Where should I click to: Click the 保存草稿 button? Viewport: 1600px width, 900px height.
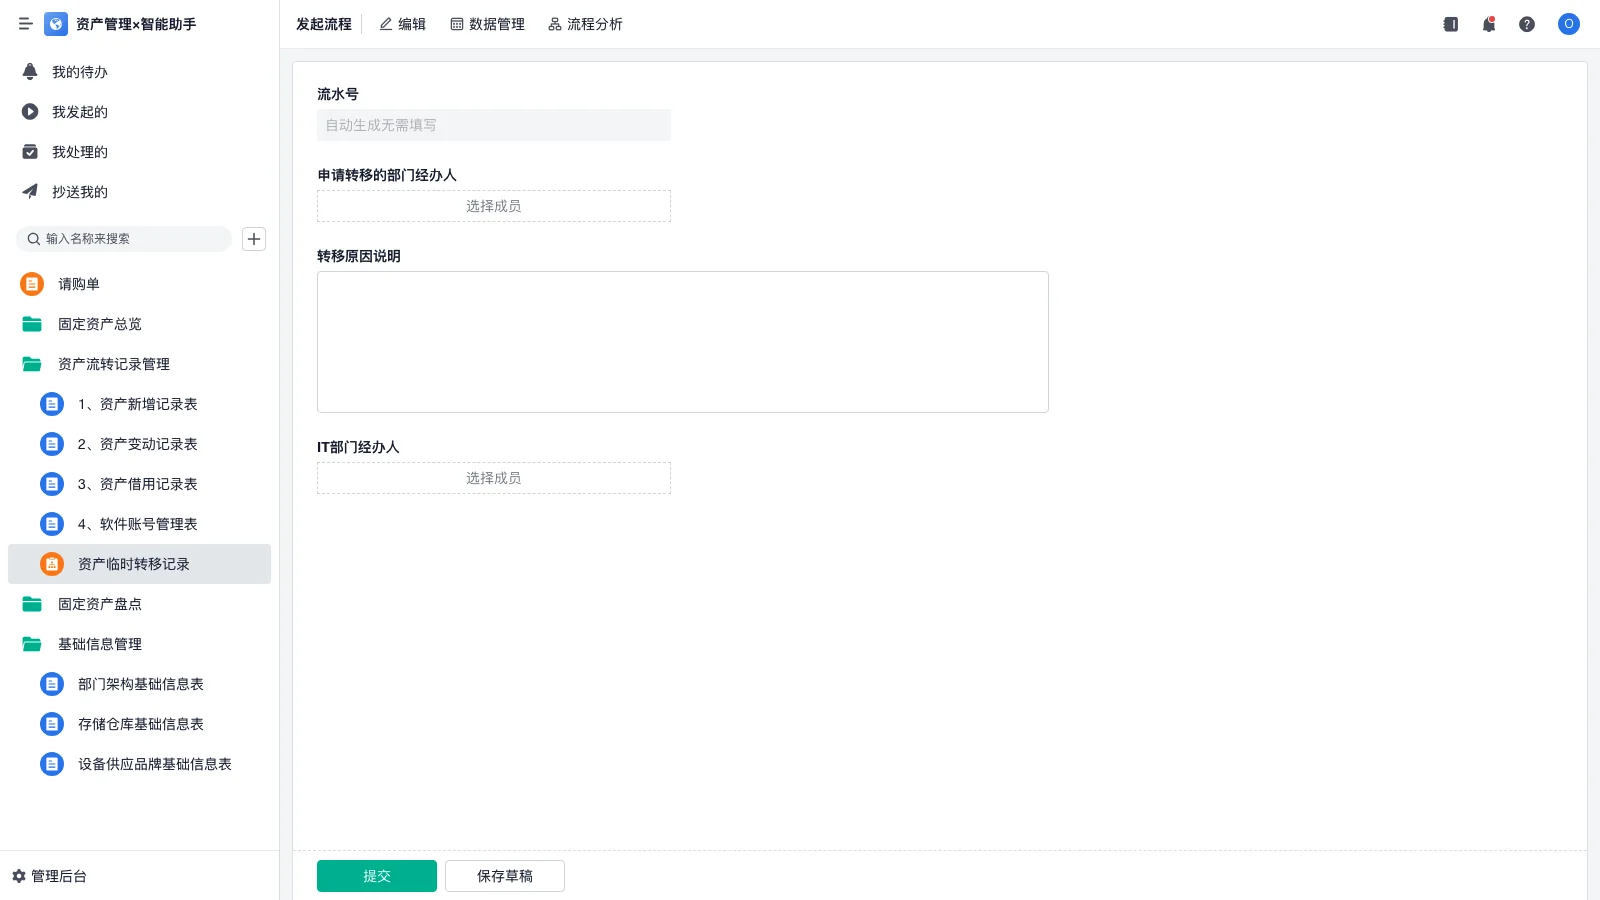pos(505,876)
